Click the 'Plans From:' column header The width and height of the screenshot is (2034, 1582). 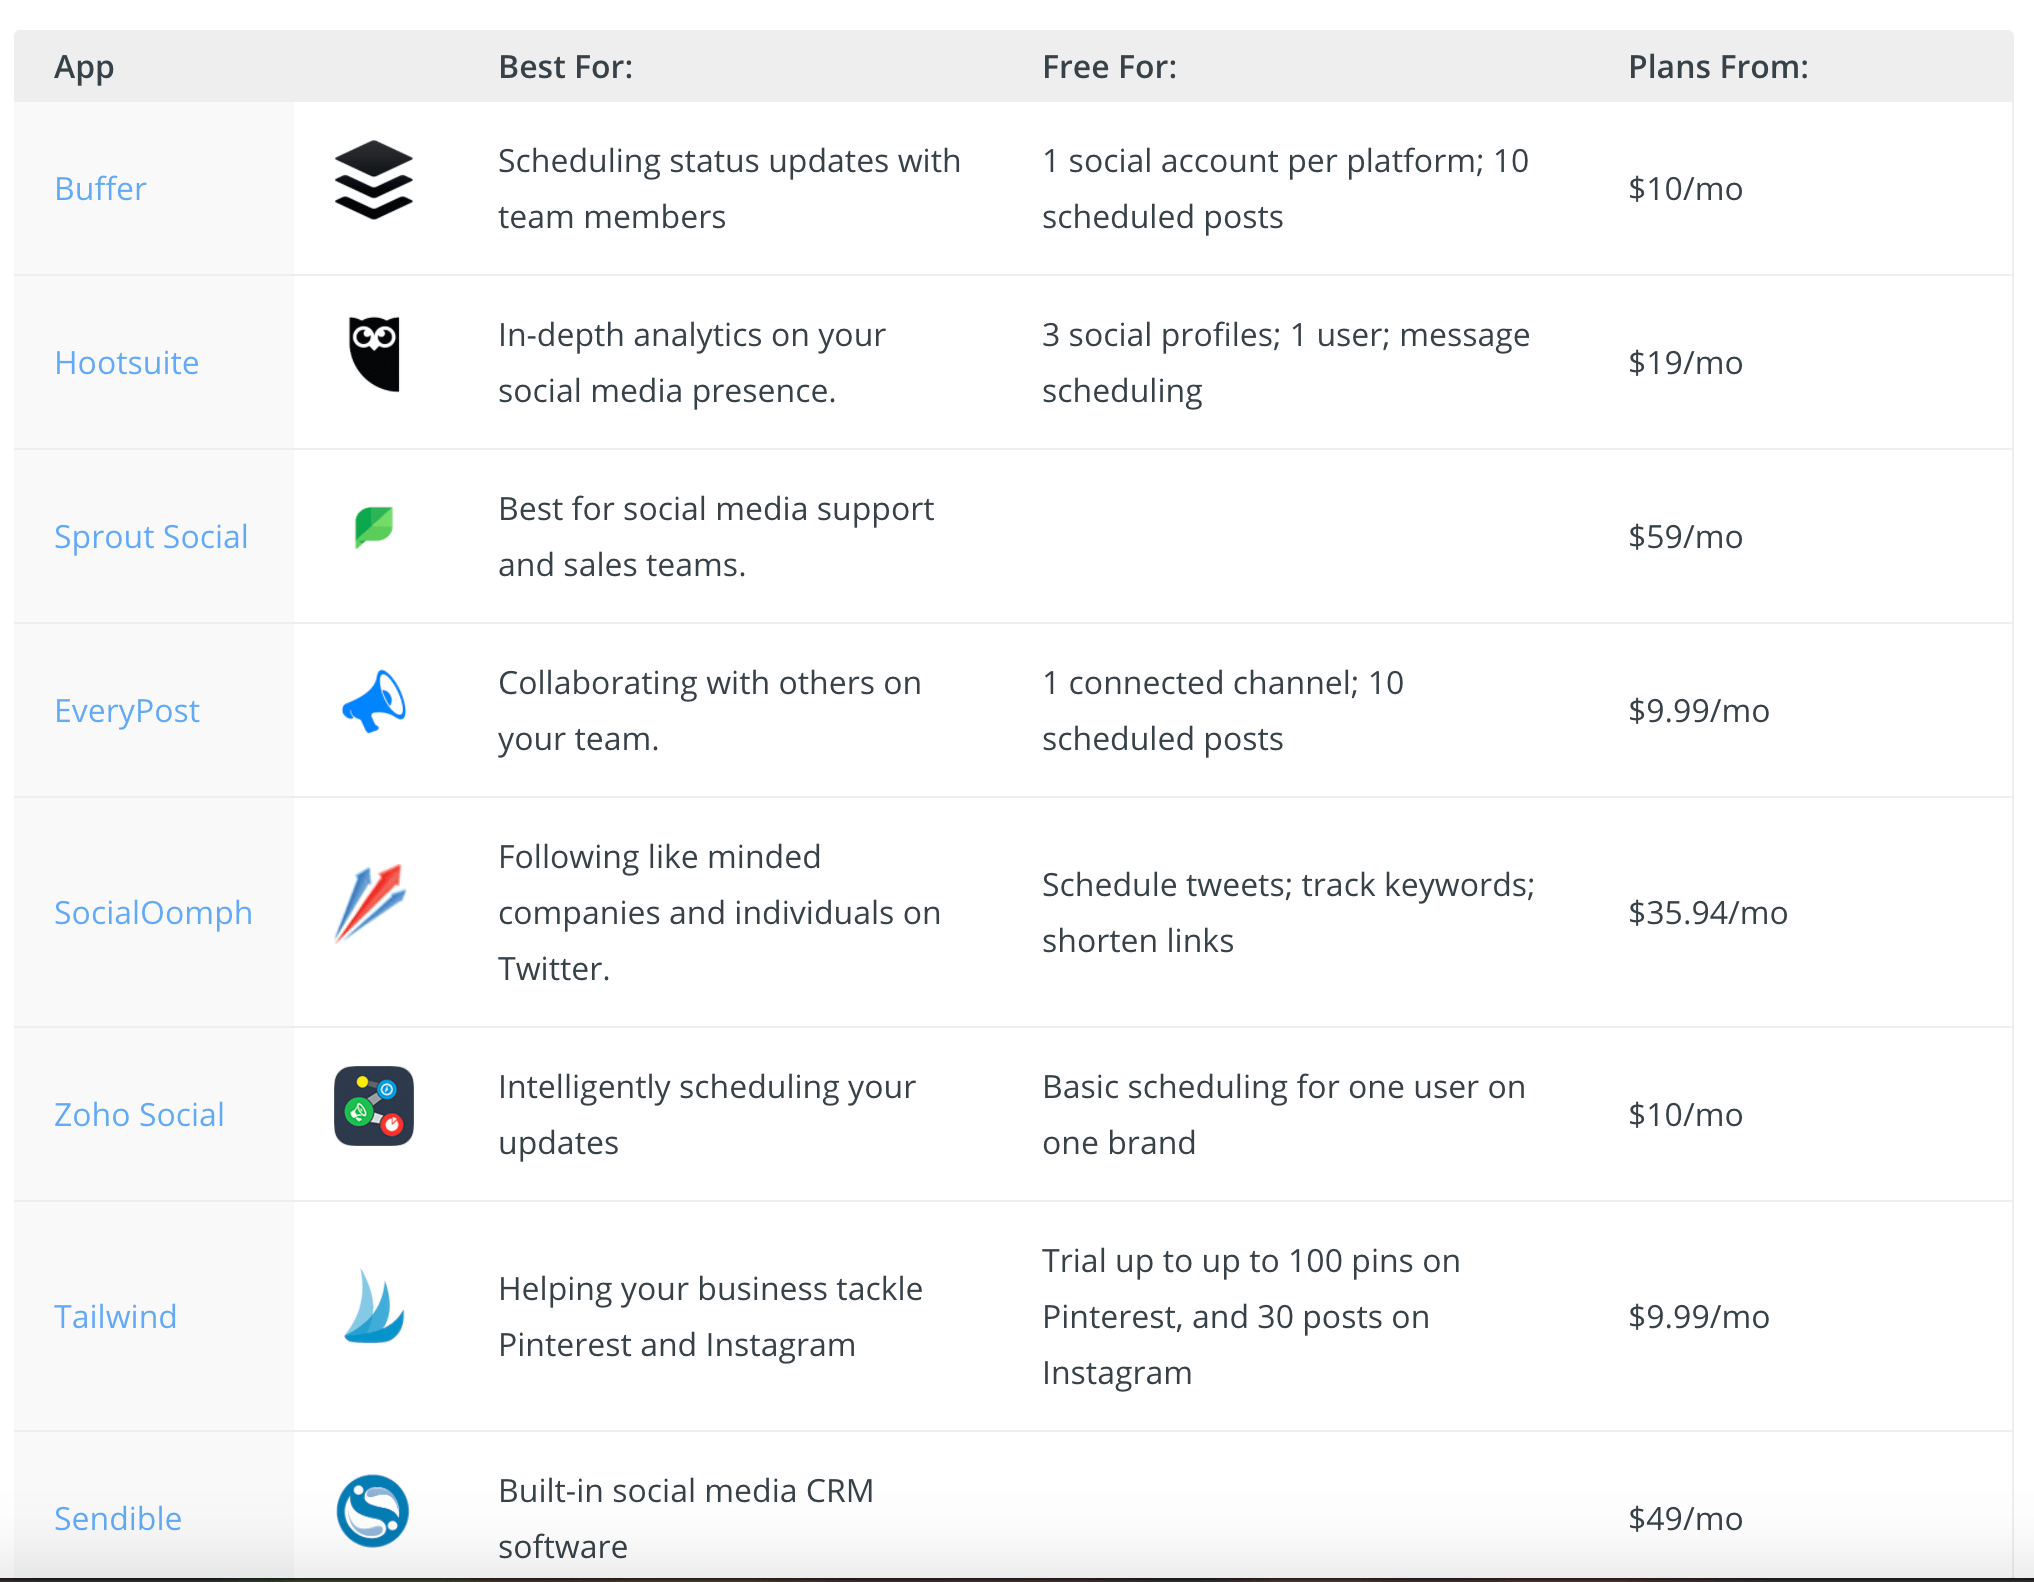(x=1718, y=67)
